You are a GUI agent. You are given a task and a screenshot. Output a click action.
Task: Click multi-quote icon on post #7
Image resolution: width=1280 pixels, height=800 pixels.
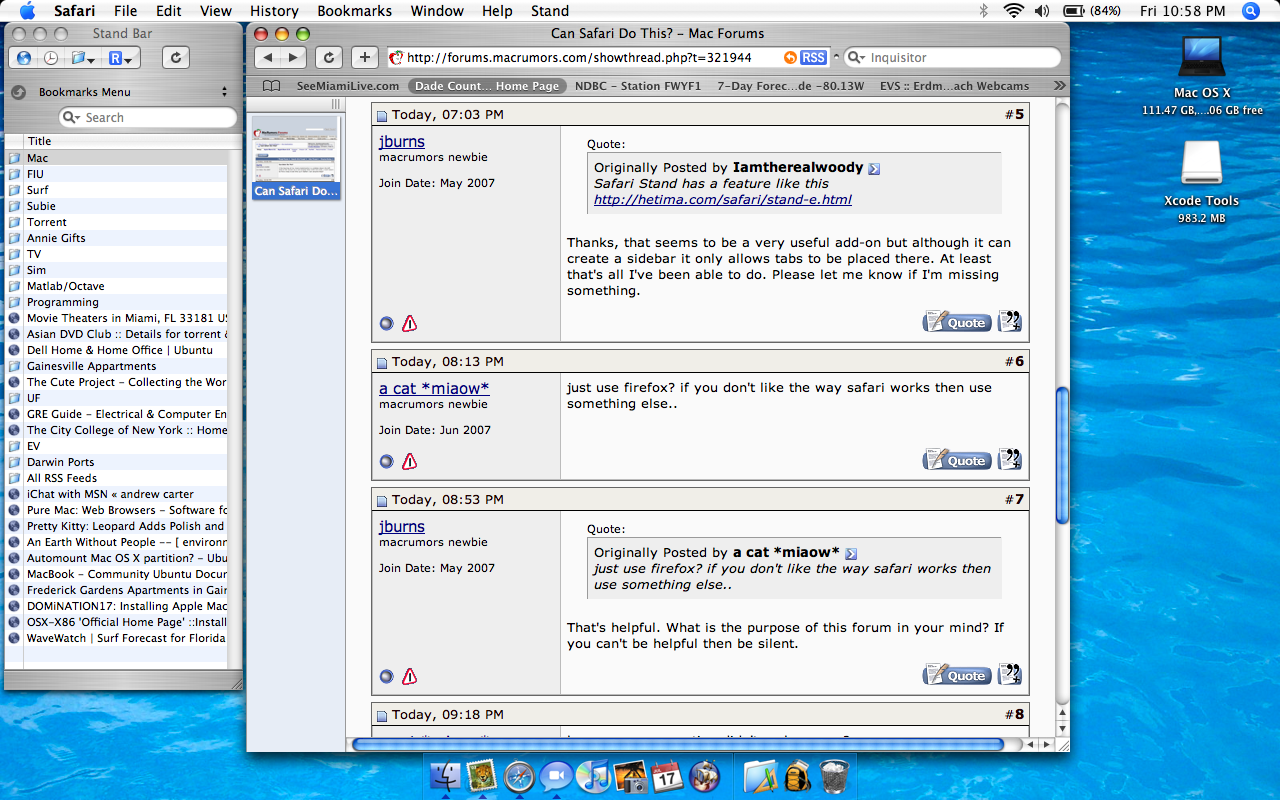1009,674
